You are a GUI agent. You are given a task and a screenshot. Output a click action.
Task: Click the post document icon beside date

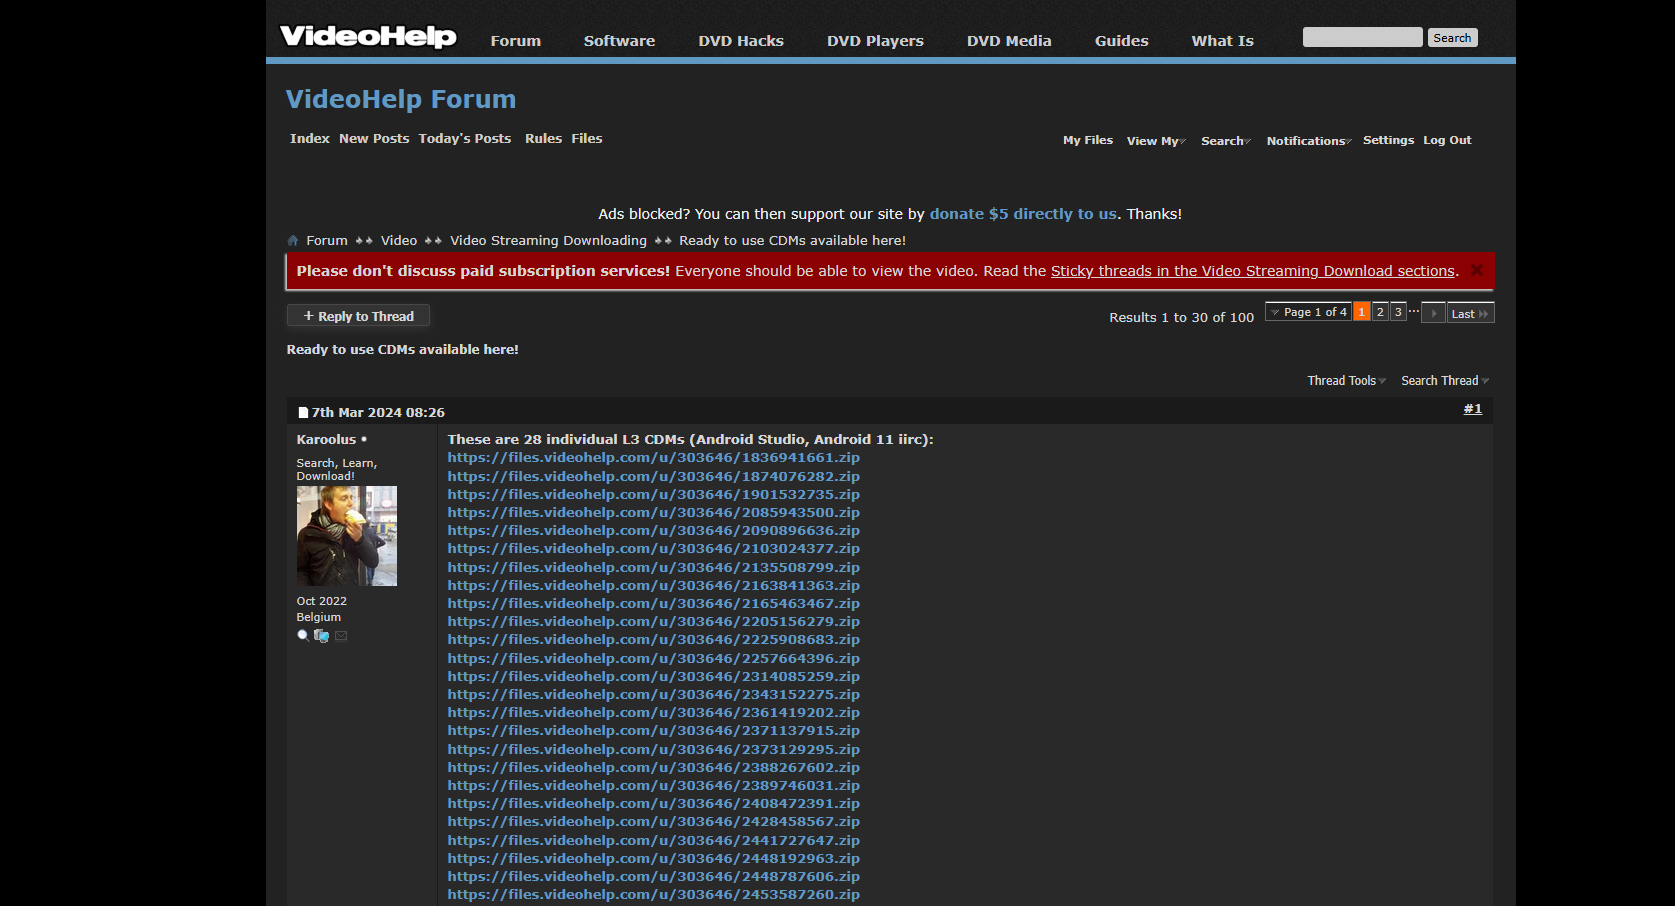[303, 413]
